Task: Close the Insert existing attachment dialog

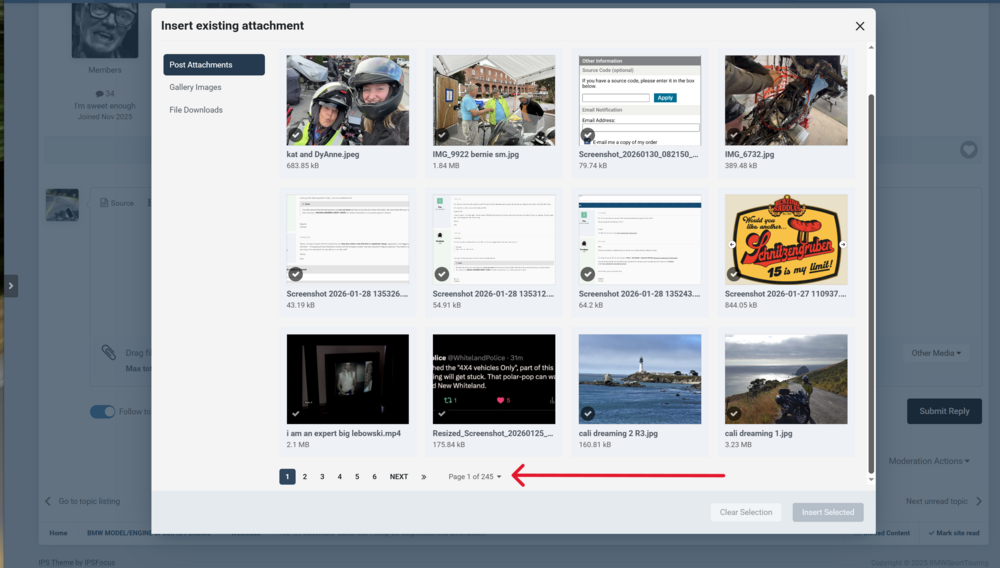Action: point(860,26)
